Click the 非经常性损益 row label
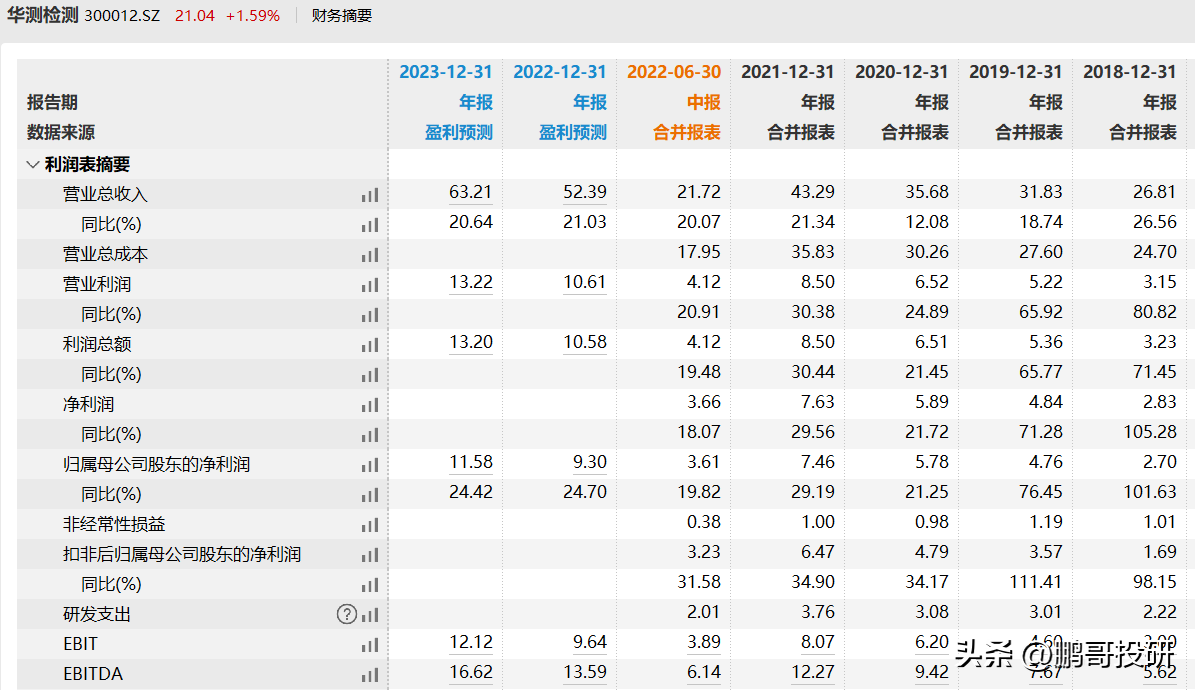 (x=114, y=525)
